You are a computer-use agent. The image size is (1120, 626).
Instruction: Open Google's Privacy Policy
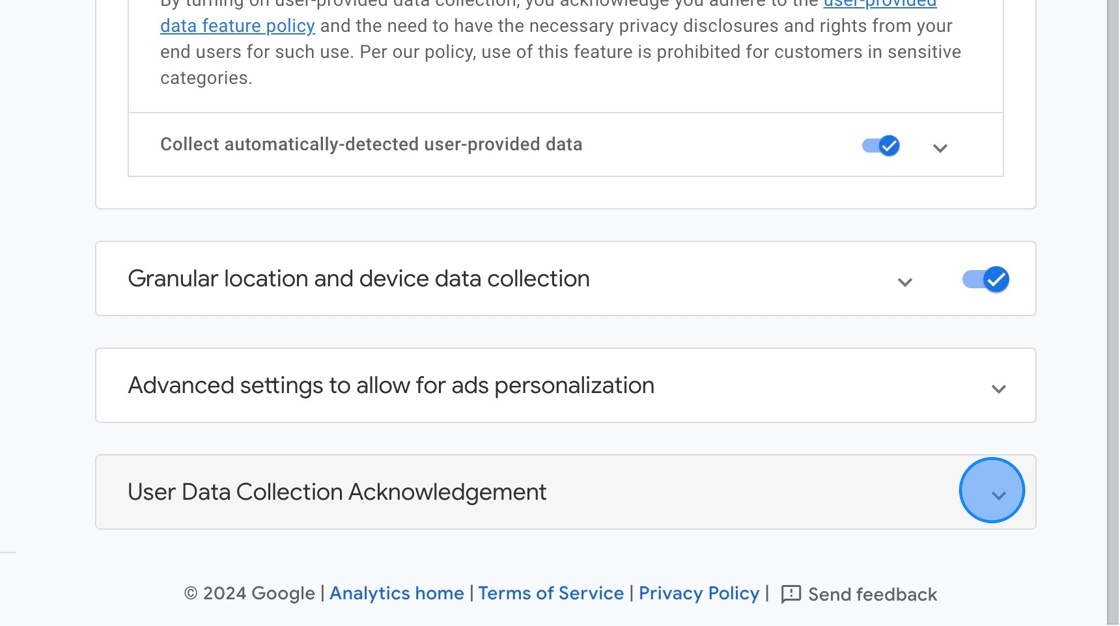(x=699, y=593)
